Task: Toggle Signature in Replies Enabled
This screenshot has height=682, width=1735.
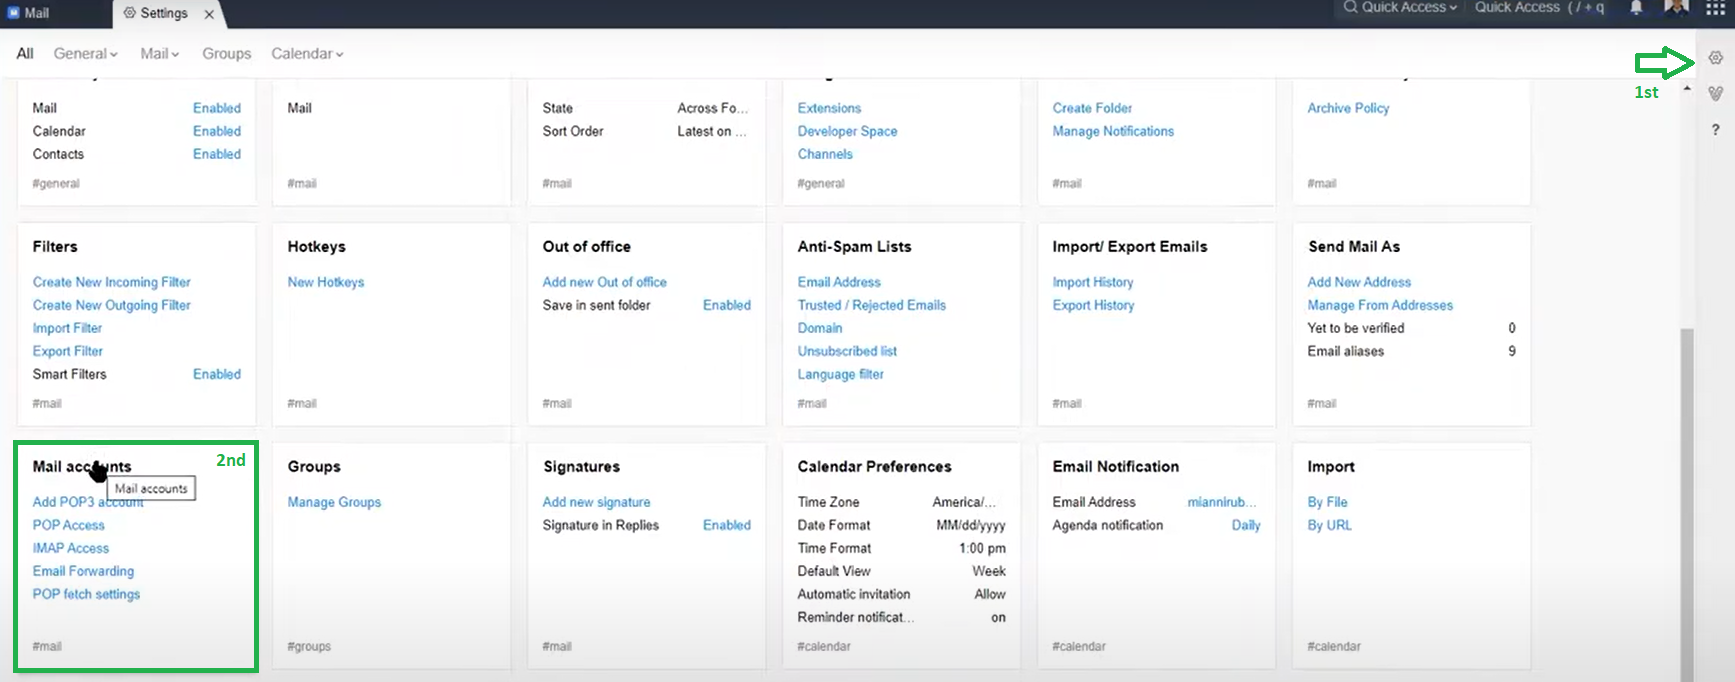Action: (x=726, y=525)
